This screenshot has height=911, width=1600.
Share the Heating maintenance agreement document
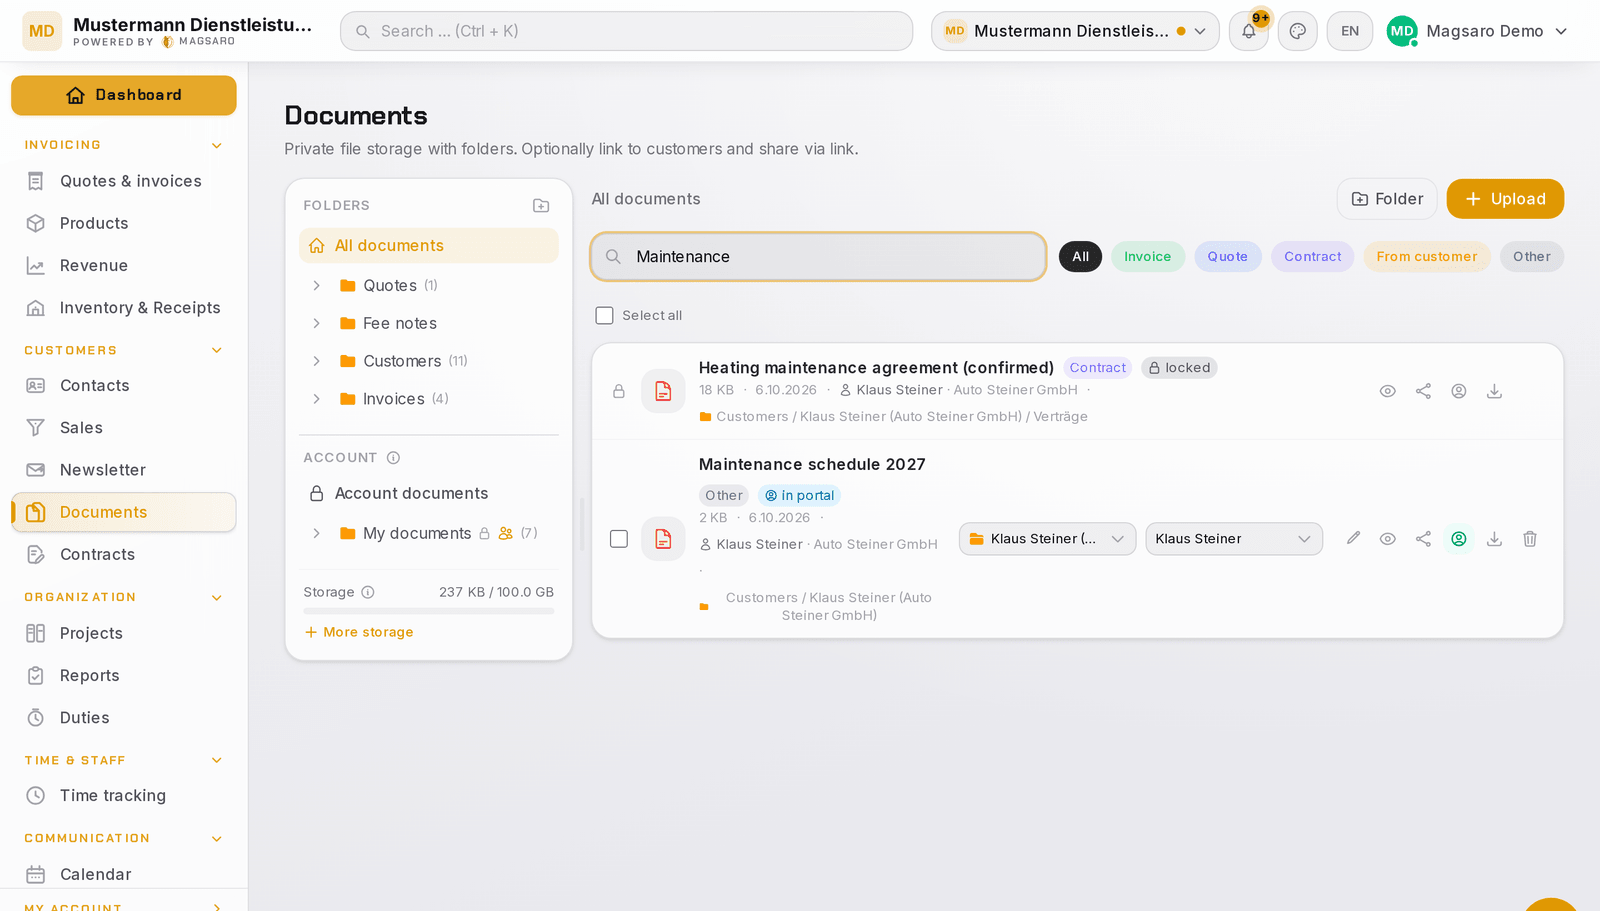click(x=1423, y=391)
